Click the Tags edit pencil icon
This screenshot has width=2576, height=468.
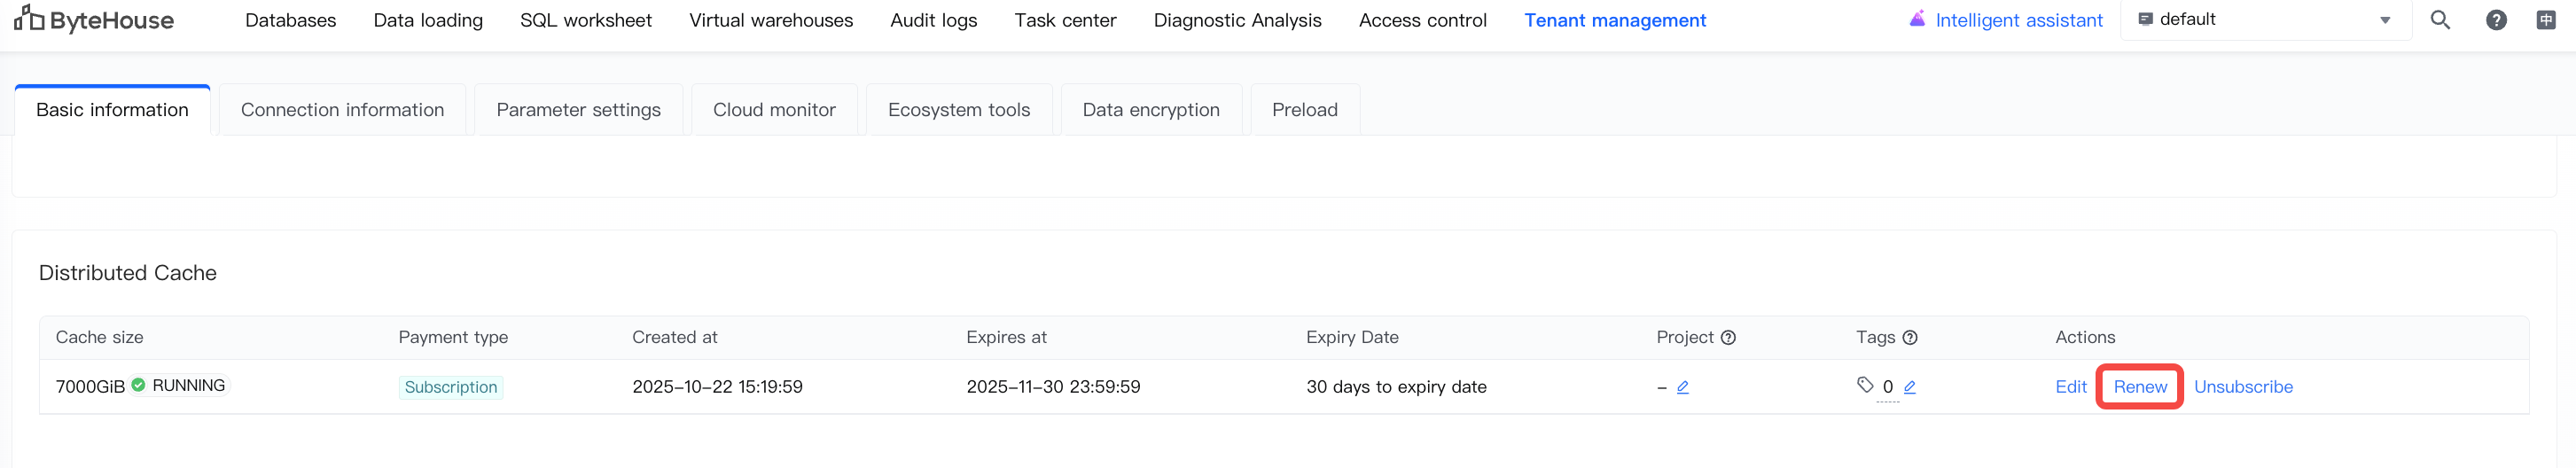point(1910,387)
